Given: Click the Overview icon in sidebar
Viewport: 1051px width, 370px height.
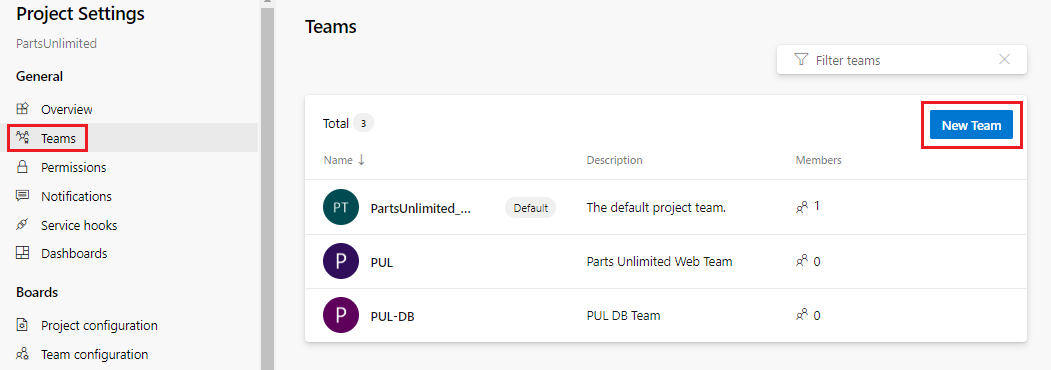Looking at the screenshot, I should point(23,109).
